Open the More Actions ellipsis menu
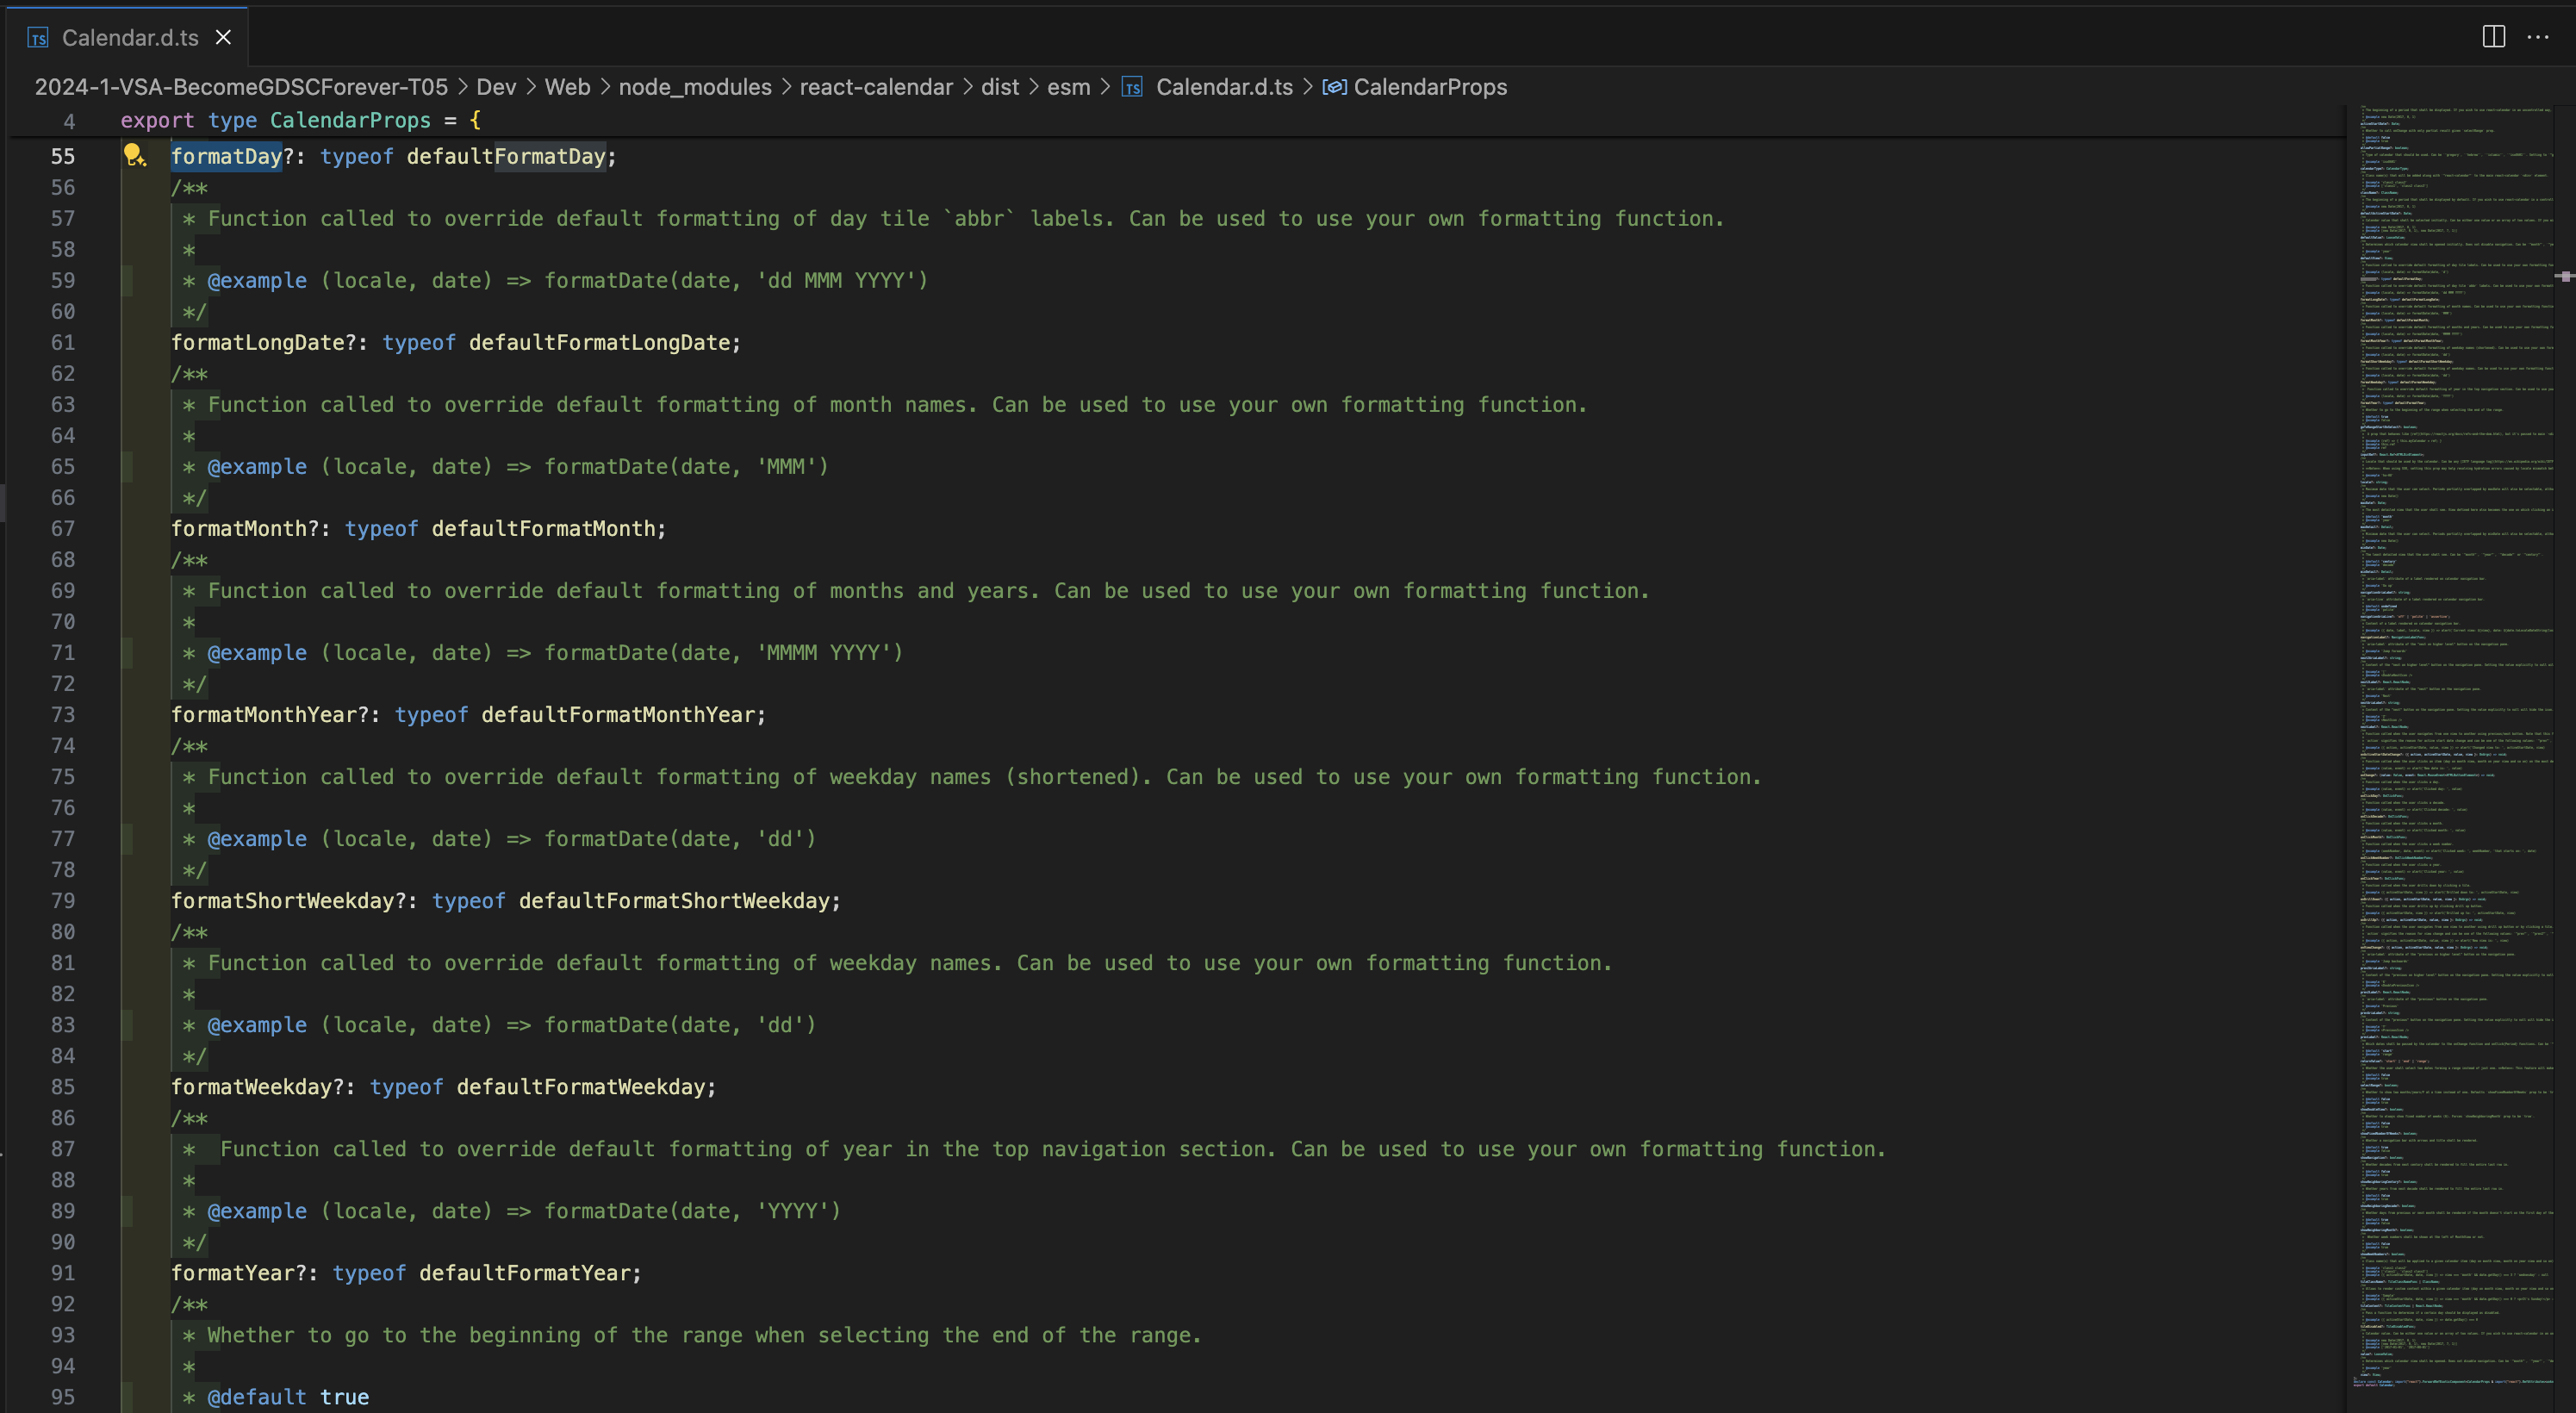The width and height of the screenshot is (2576, 1413). [x=2538, y=37]
